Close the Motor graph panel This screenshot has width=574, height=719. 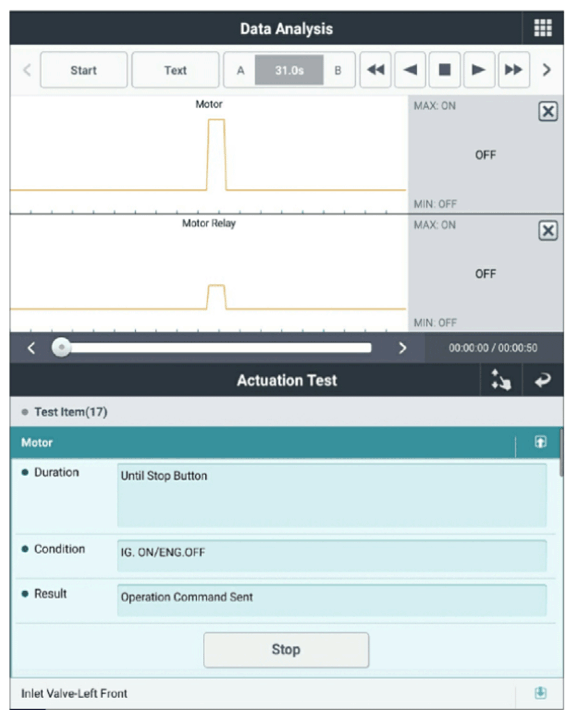point(548,111)
